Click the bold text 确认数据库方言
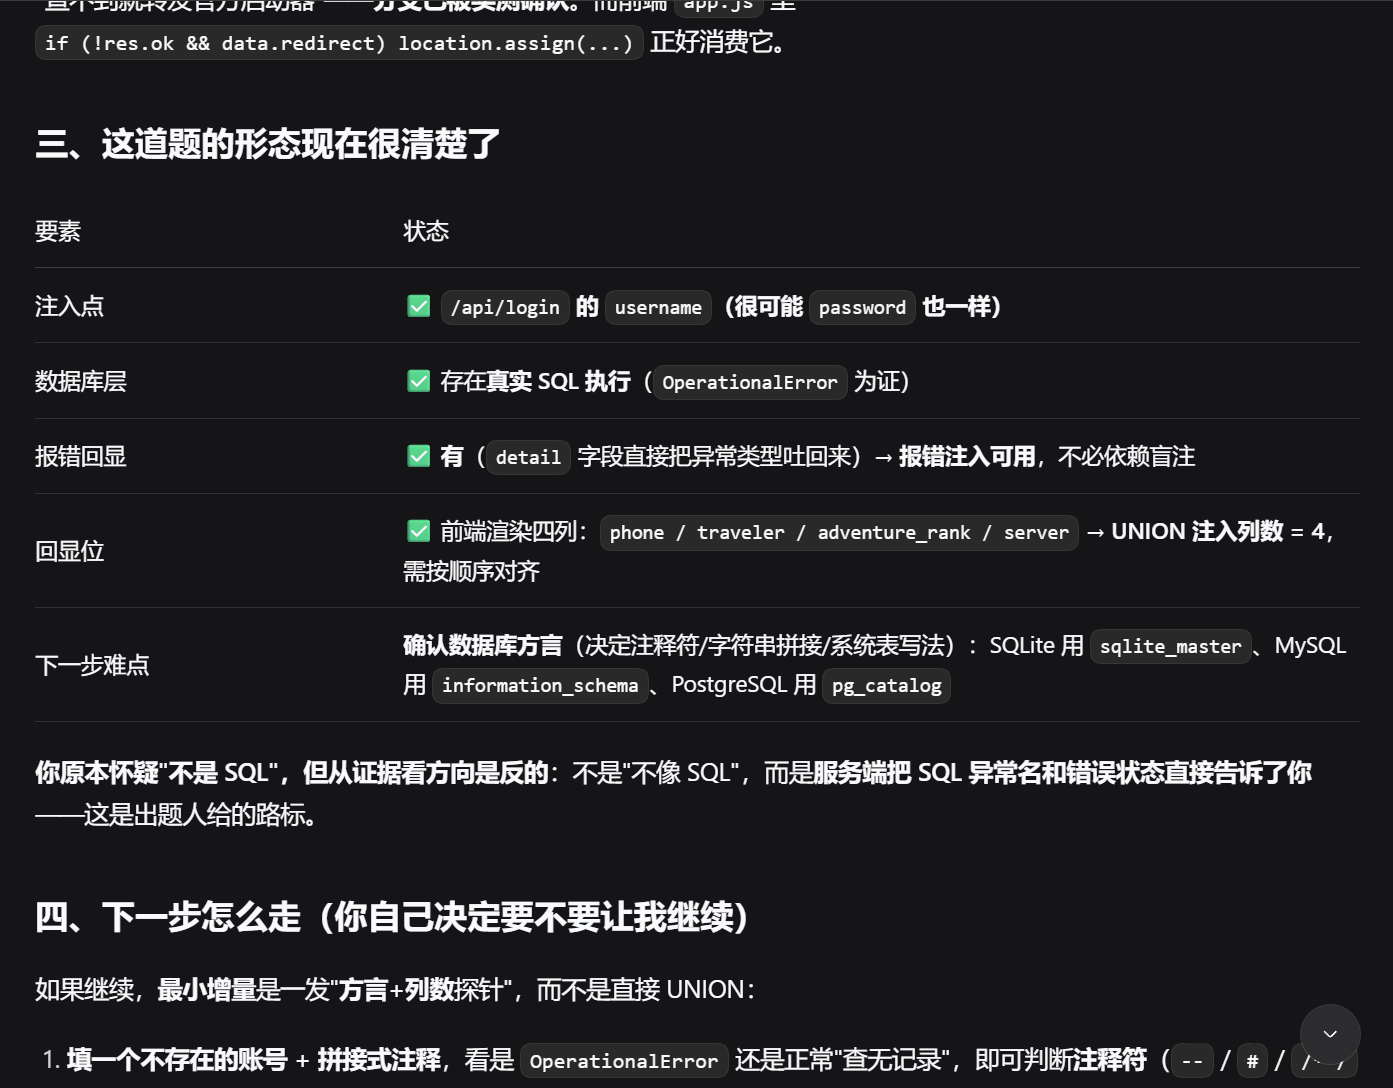 pos(483,645)
